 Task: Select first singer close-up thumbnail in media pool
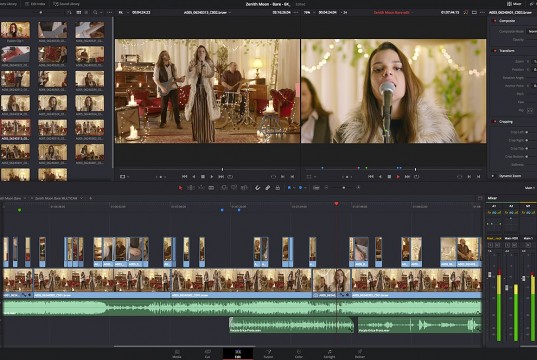[15, 30]
